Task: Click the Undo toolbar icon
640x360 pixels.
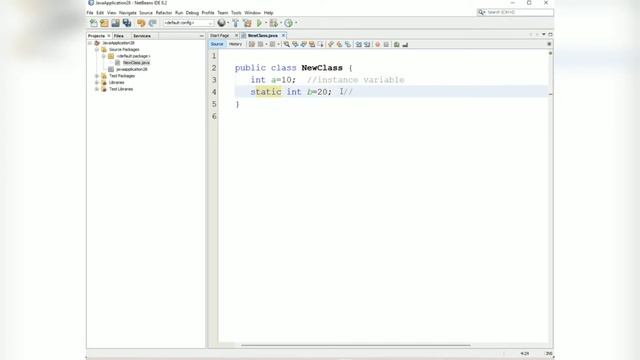Action: click(141, 23)
